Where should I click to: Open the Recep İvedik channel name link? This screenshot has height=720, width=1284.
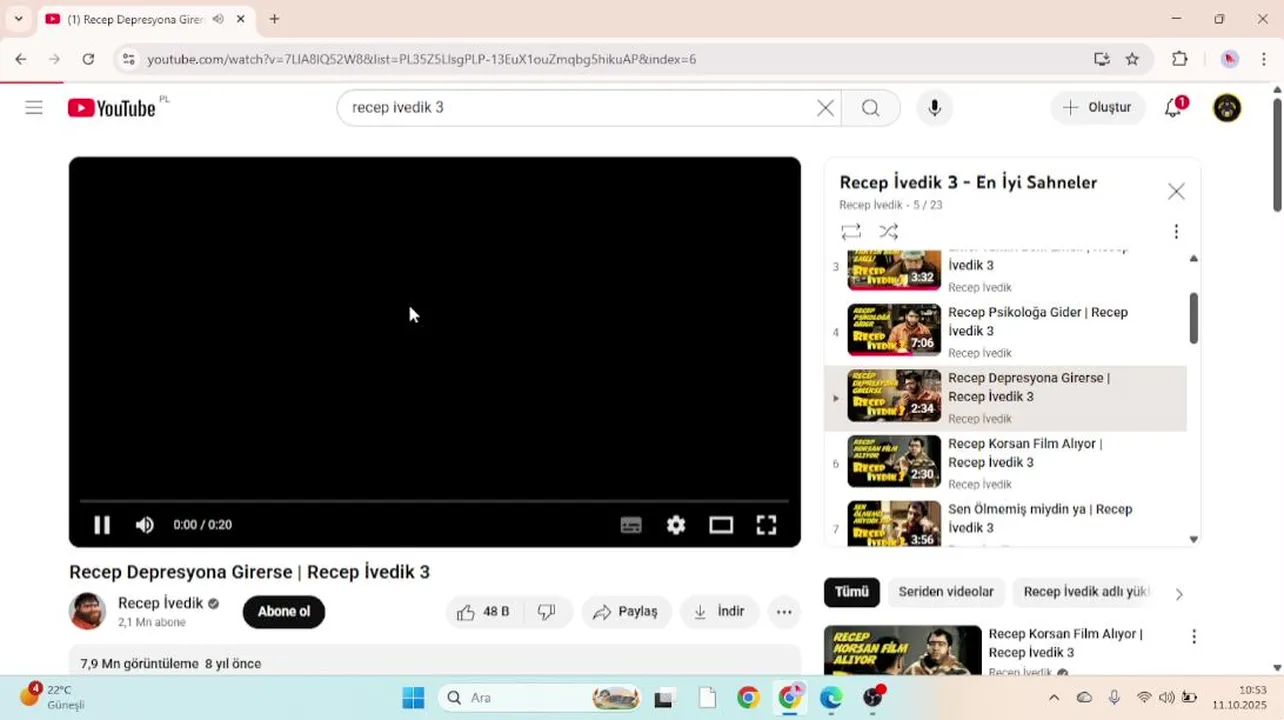click(x=160, y=603)
